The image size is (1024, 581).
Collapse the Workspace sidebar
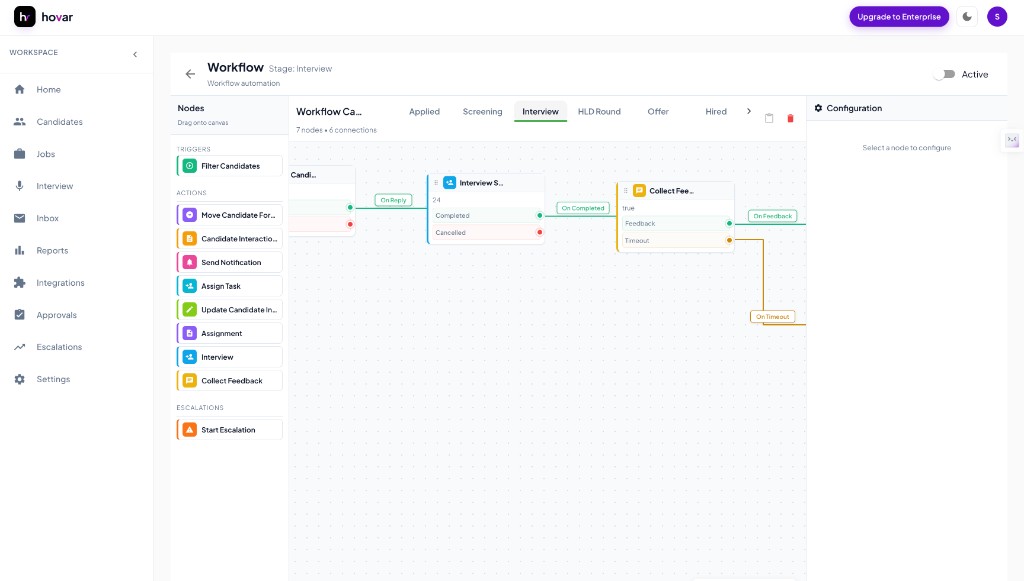135,54
